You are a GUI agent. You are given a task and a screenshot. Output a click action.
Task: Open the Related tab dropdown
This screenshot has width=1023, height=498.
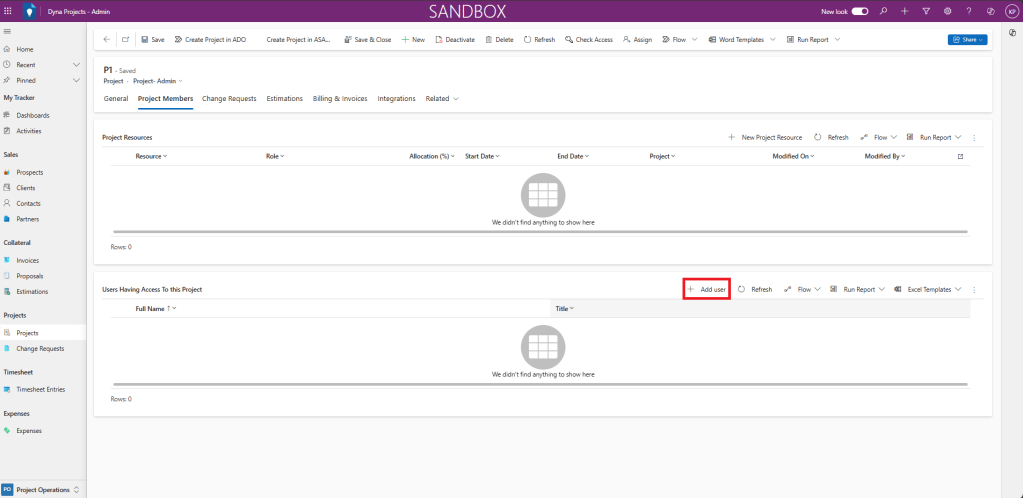[442, 99]
